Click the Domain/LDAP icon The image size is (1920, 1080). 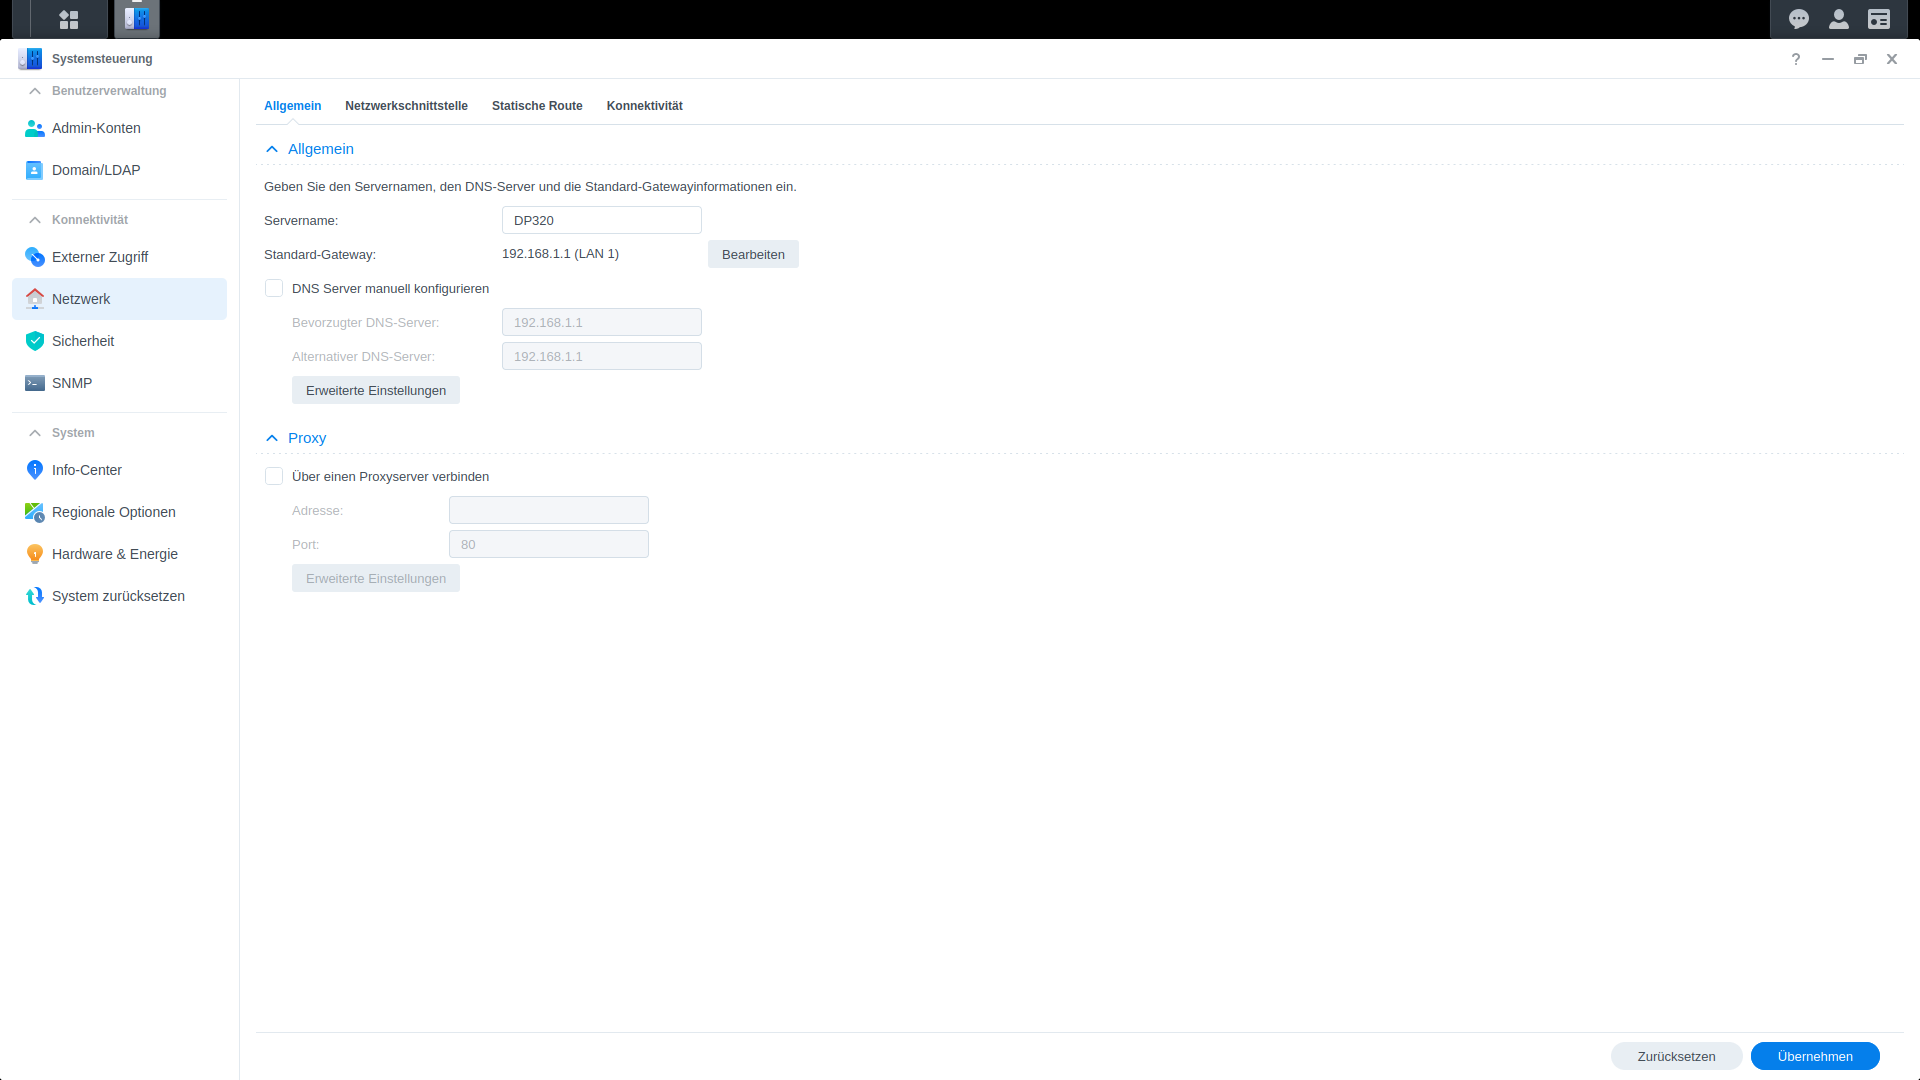pyautogui.click(x=35, y=170)
